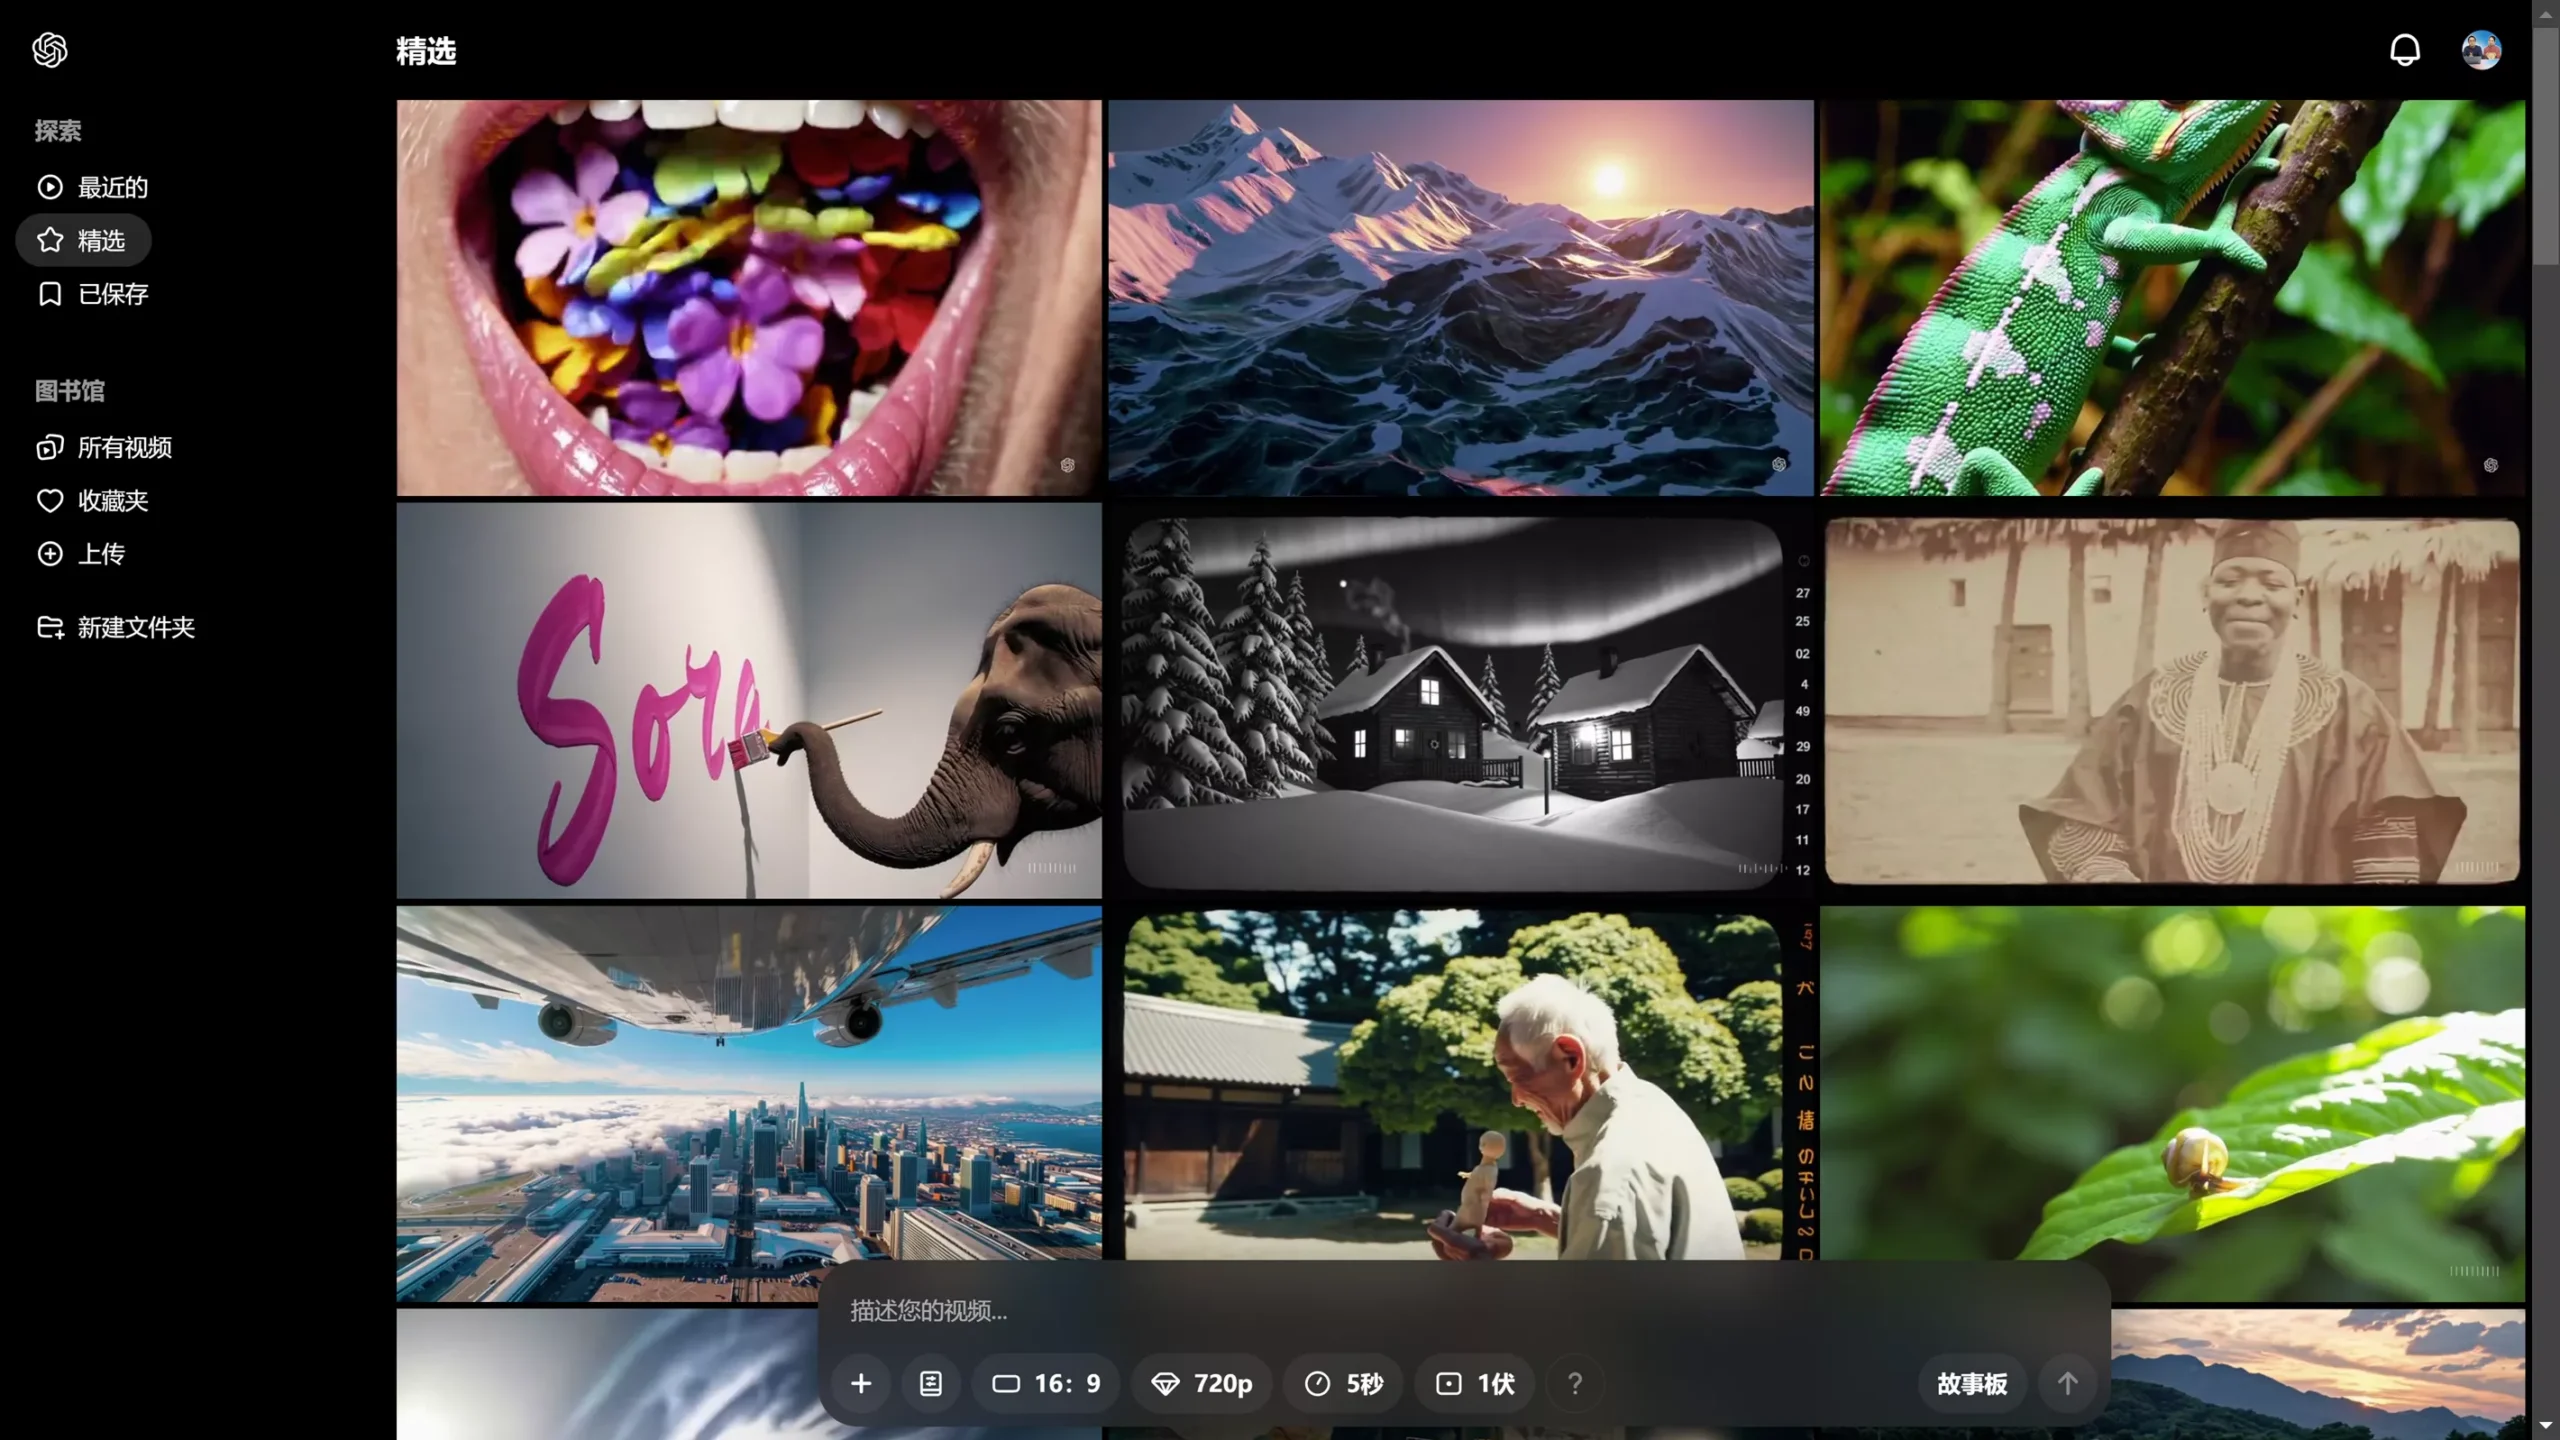Click the plus icon in prompt bar
The height and width of the screenshot is (1440, 2560).
click(861, 1383)
